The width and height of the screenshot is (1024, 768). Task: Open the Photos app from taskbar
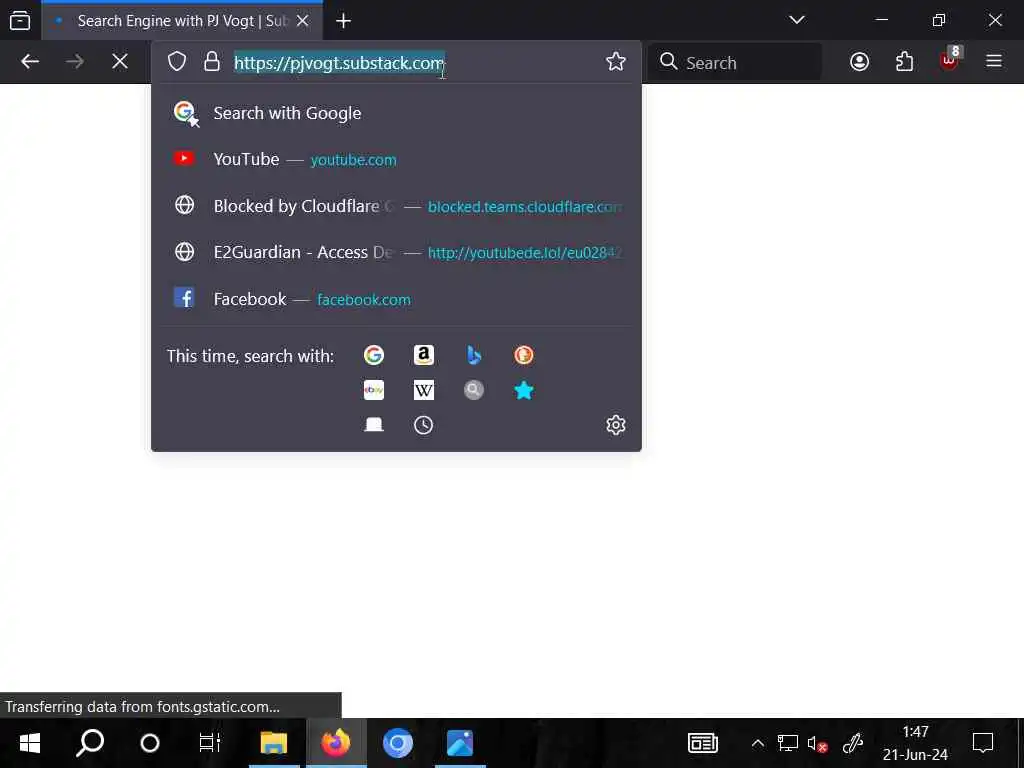click(x=460, y=743)
